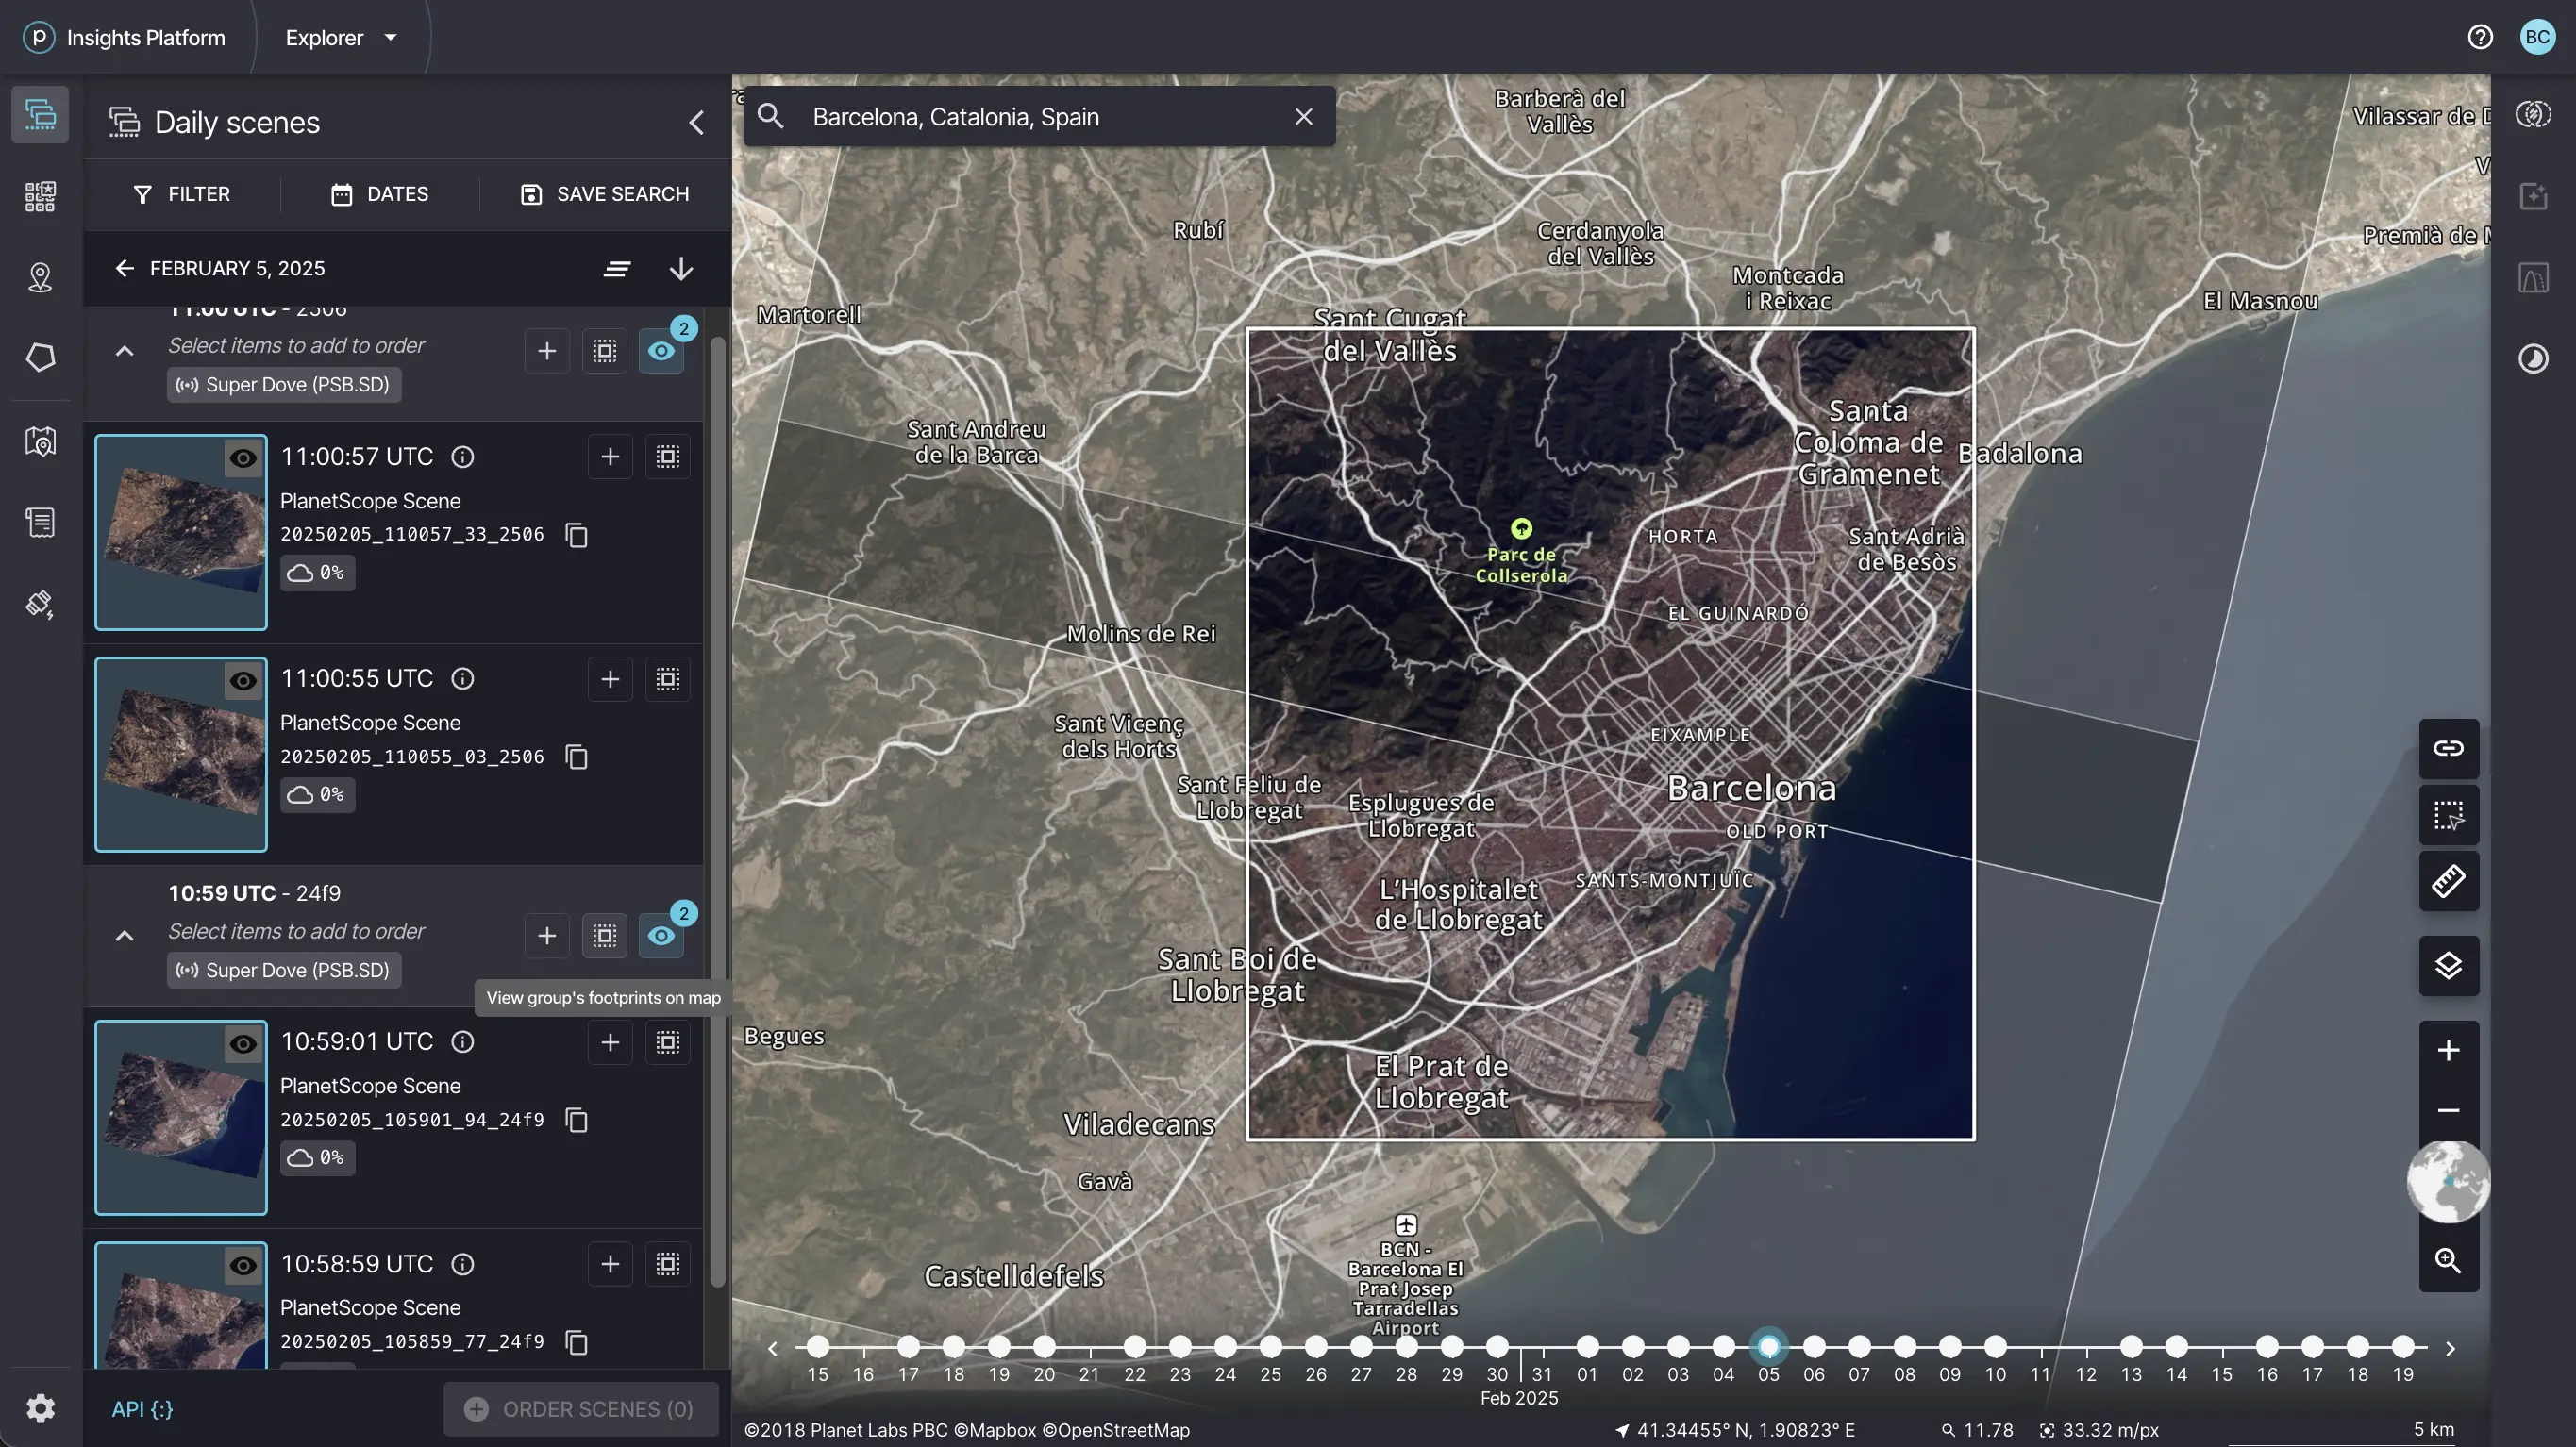Toggle the contrast tool in the right rail
This screenshot has width=2576, height=1447.
click(x=2534, y=358)
